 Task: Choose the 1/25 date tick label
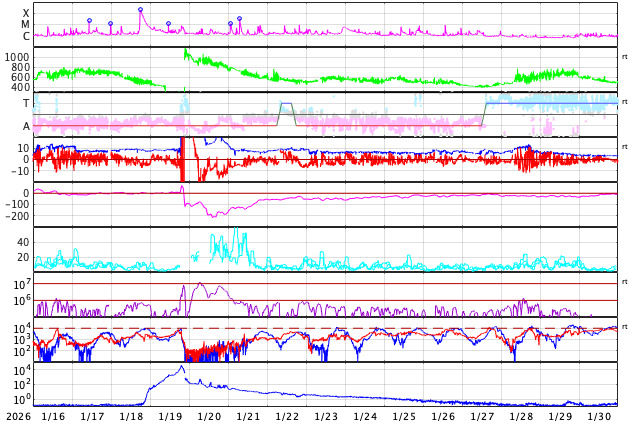[x=404, y=416]
